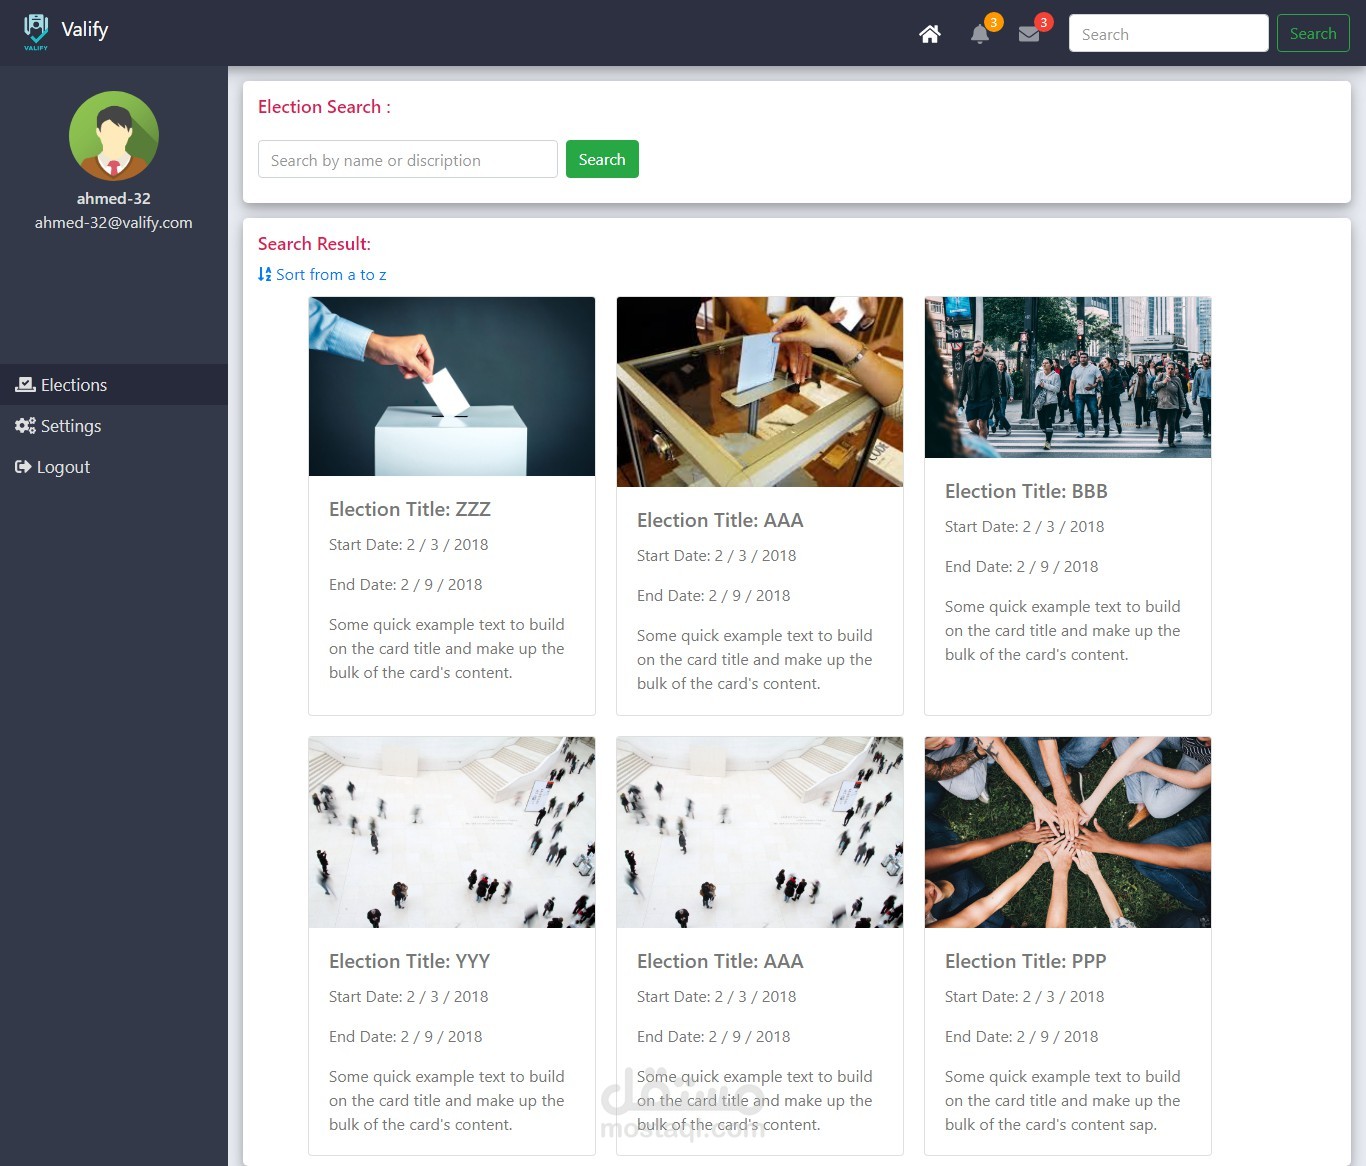Click the title Election Title: YYY
Screen dimensions: 1366x1166
point(410,961)
